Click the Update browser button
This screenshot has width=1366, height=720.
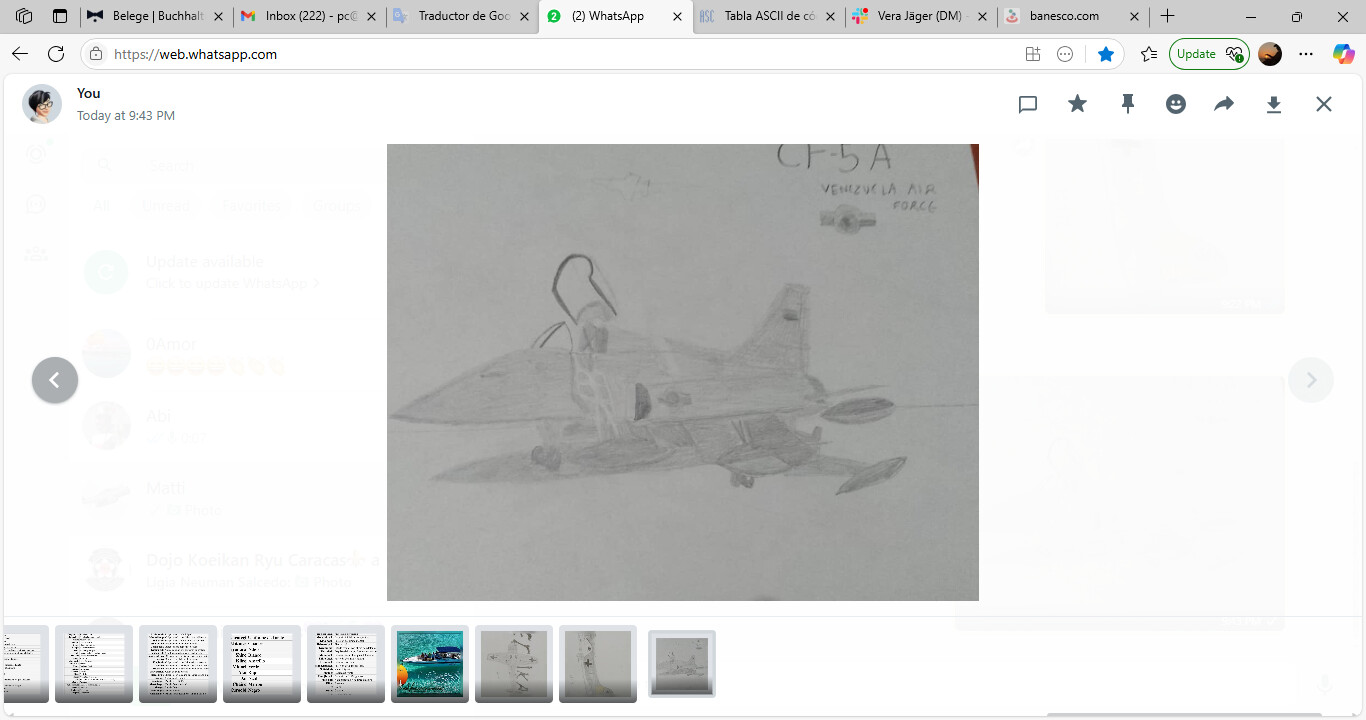click(x=1209, y=54)
